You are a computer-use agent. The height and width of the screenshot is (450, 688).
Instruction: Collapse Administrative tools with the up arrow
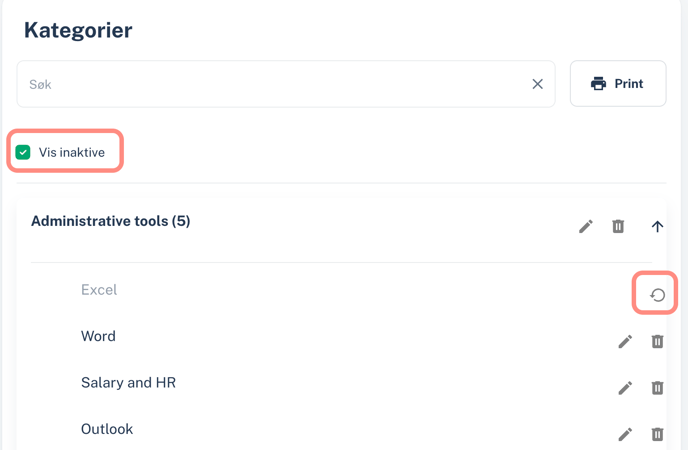coord(657,227)
